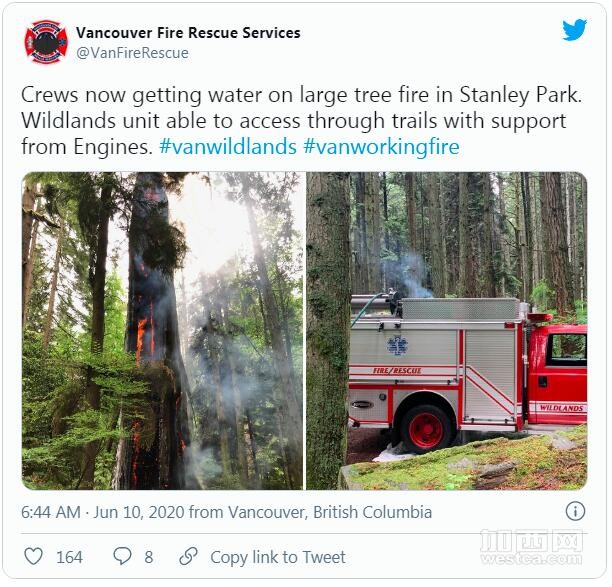The width and height of the screenshot is (612, 587).
Task: Open the Vancouver, British Columbia location
Action: [330, 512]
